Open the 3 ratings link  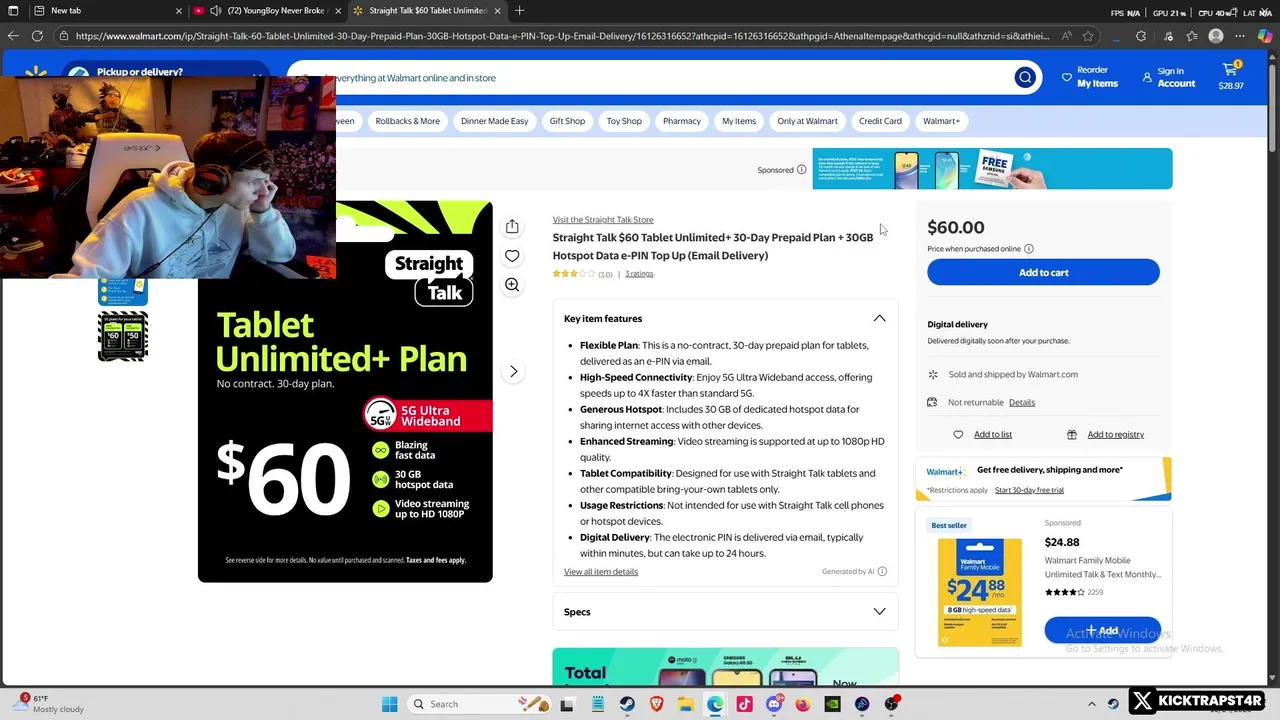click(x=639, y=274)
